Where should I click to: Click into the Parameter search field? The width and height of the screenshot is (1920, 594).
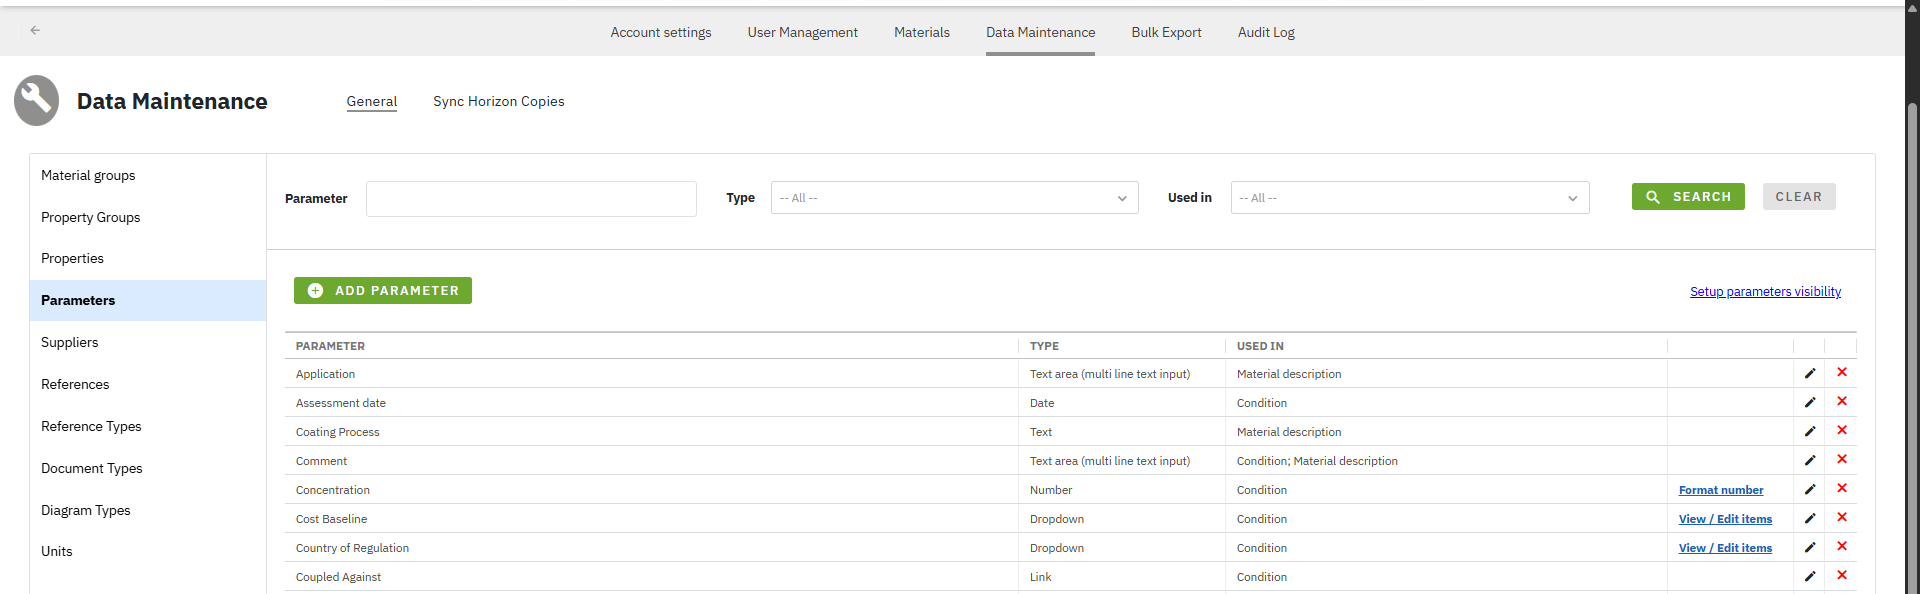point(531,199)
